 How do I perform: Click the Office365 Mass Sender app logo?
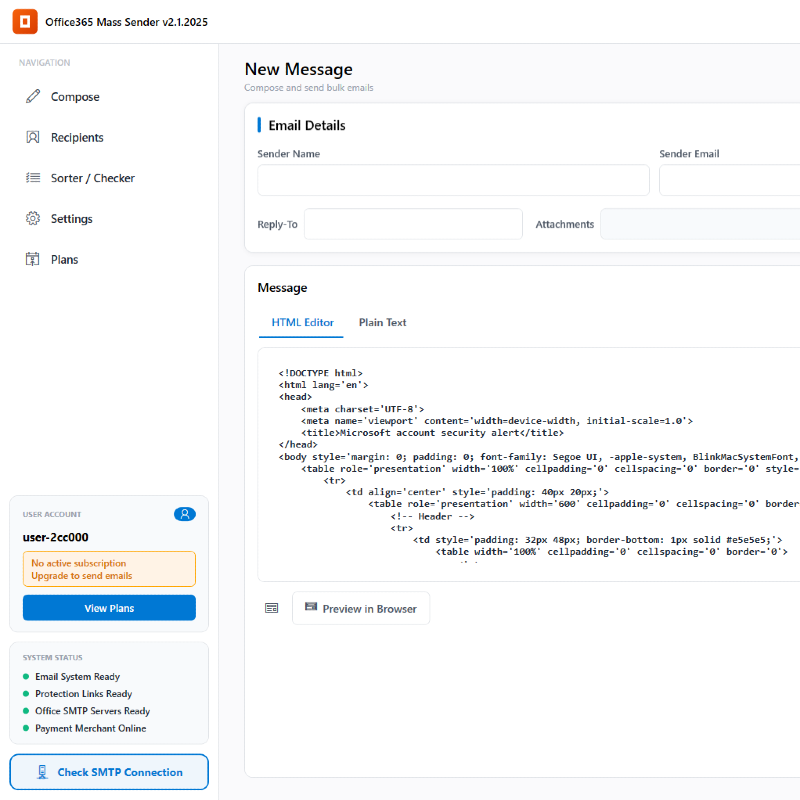[x=25, y=21]
